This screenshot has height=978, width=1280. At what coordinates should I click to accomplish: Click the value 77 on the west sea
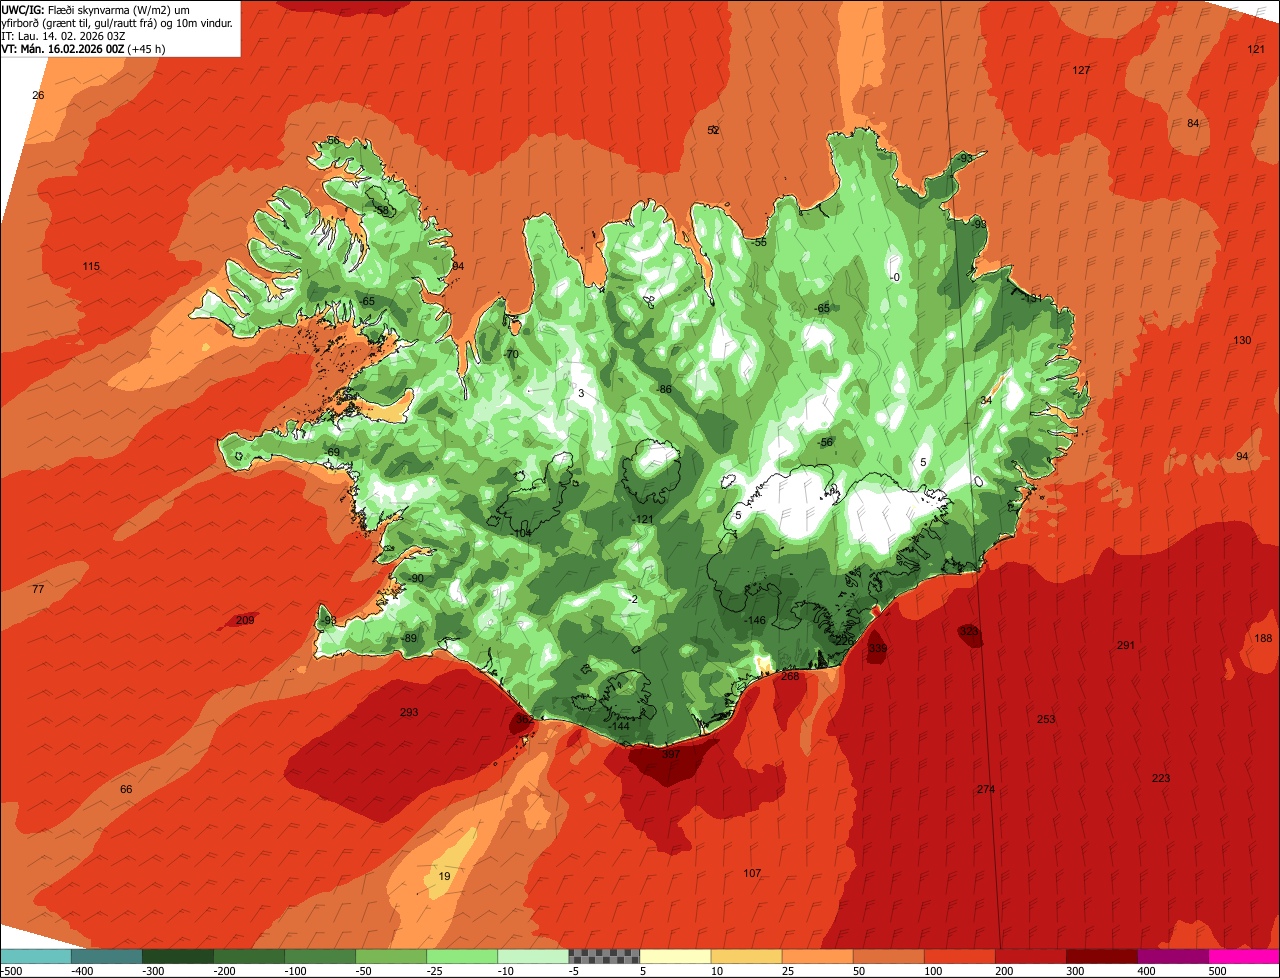pos(38,589)
